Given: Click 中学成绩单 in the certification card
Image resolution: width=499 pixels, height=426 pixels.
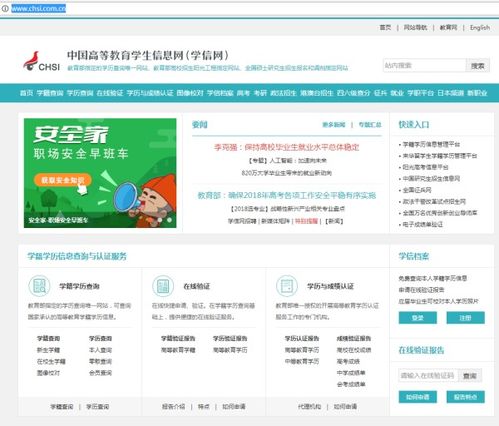Looking at the screenshot, I should [351, 373].
